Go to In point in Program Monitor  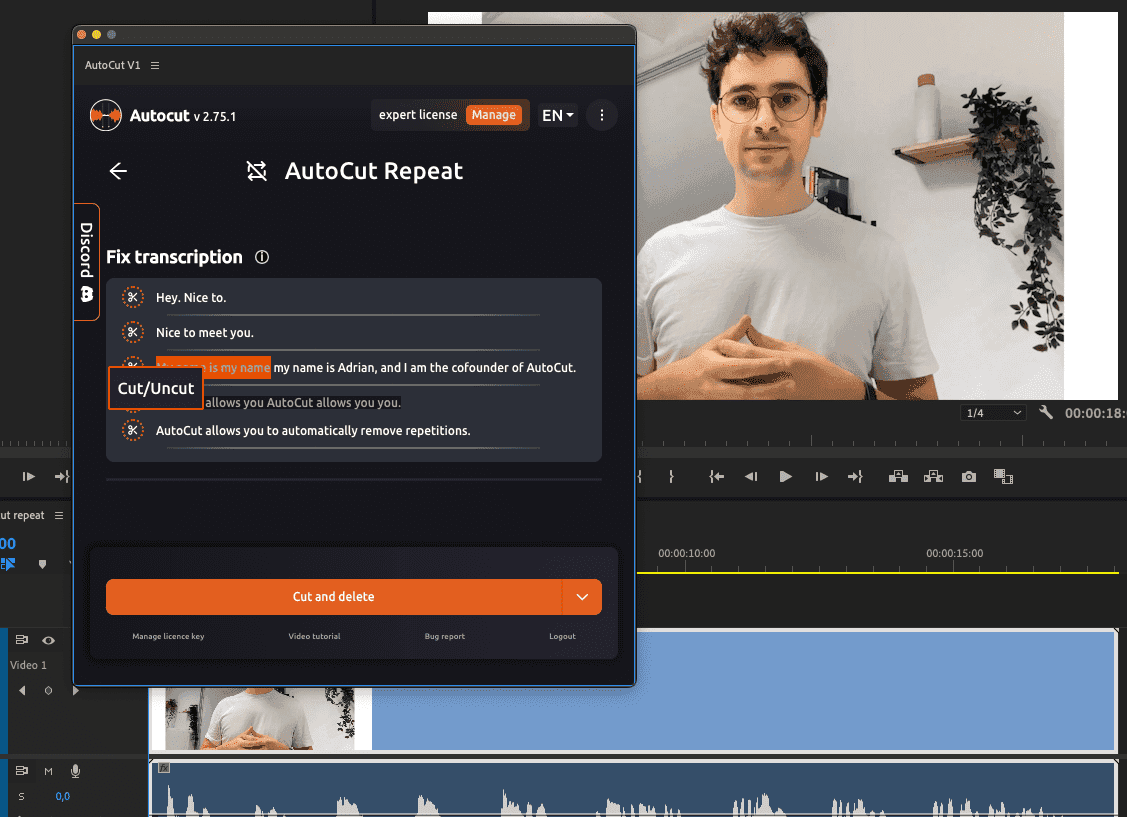717,476
